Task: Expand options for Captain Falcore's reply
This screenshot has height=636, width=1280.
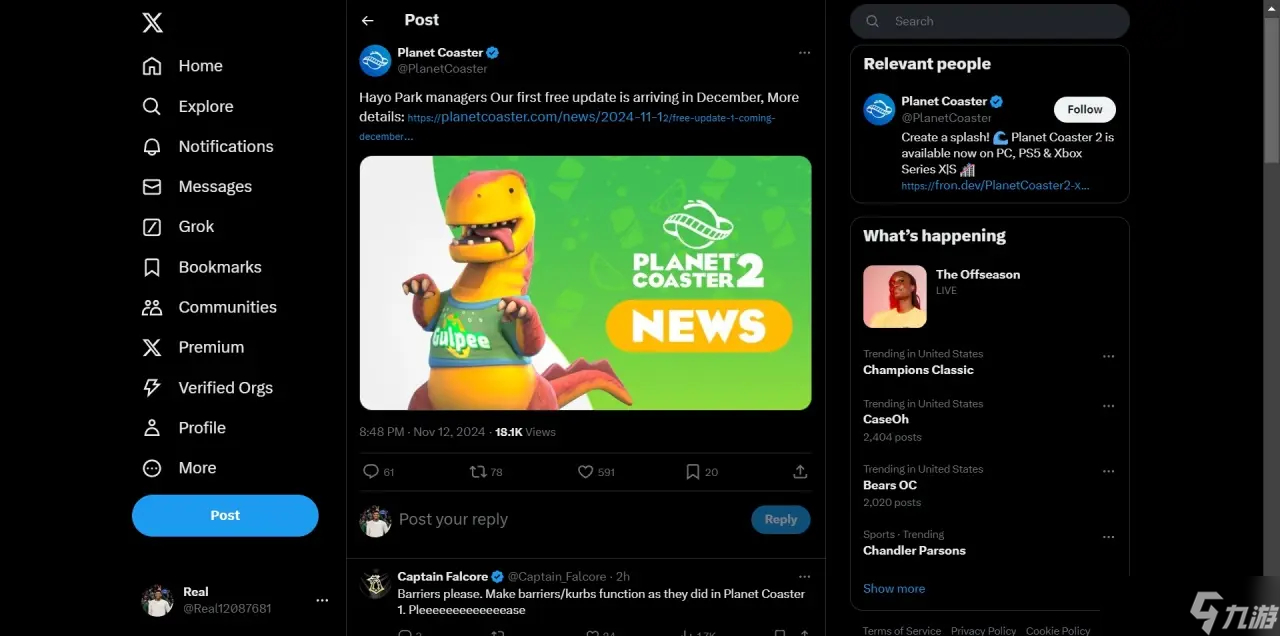Action: 804,577
